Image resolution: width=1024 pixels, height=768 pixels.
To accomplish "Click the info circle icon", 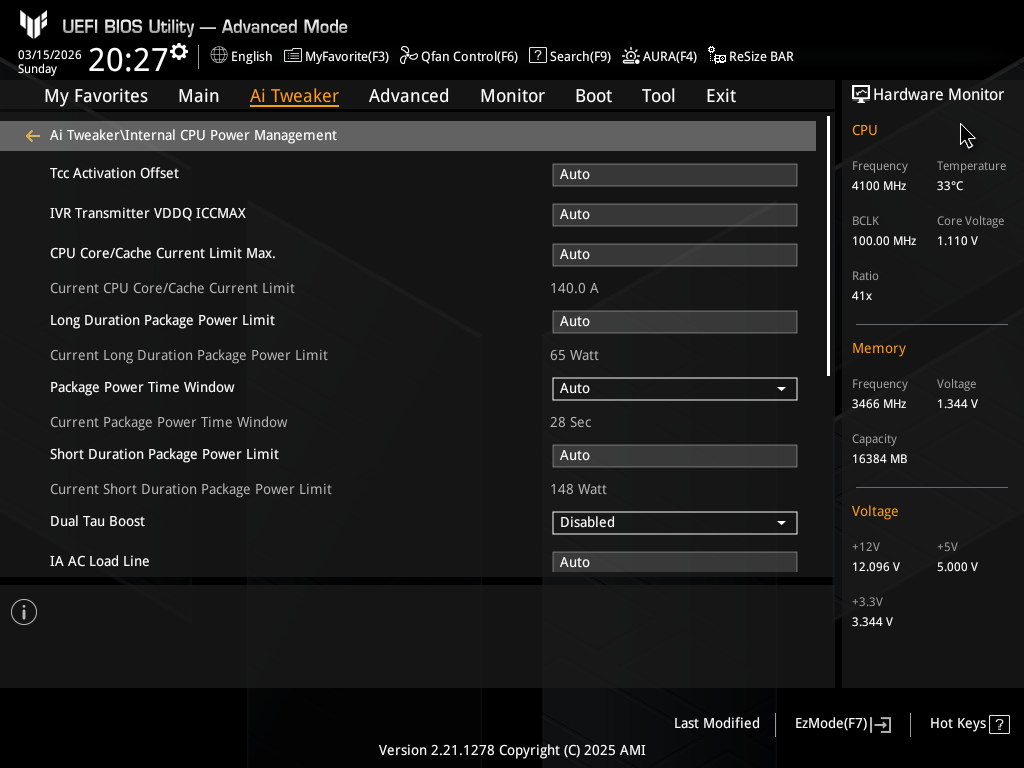I will tap(24, 612).
